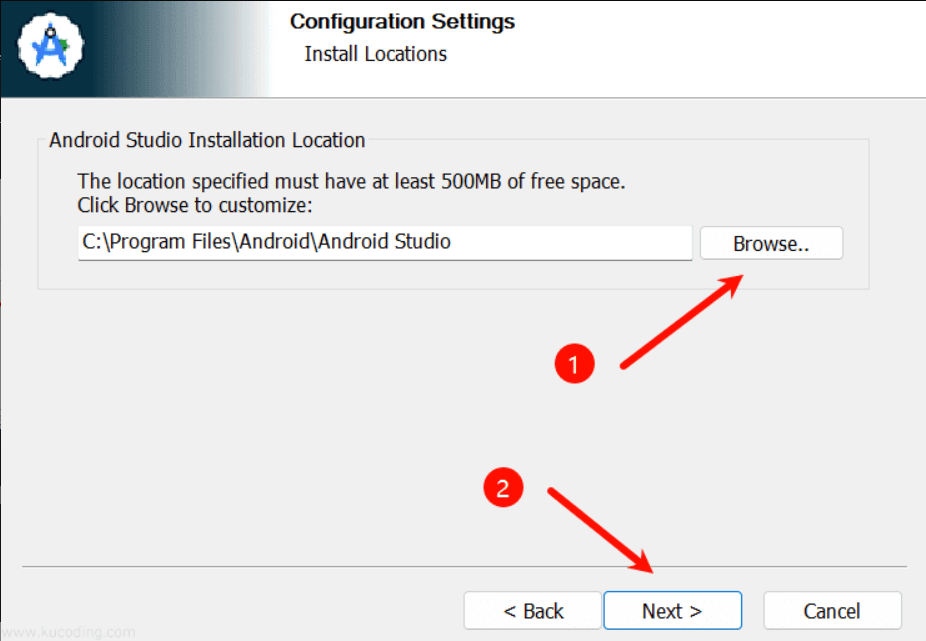
Task: Proceed by pressing Next >
Action: [x=672, y=611]
